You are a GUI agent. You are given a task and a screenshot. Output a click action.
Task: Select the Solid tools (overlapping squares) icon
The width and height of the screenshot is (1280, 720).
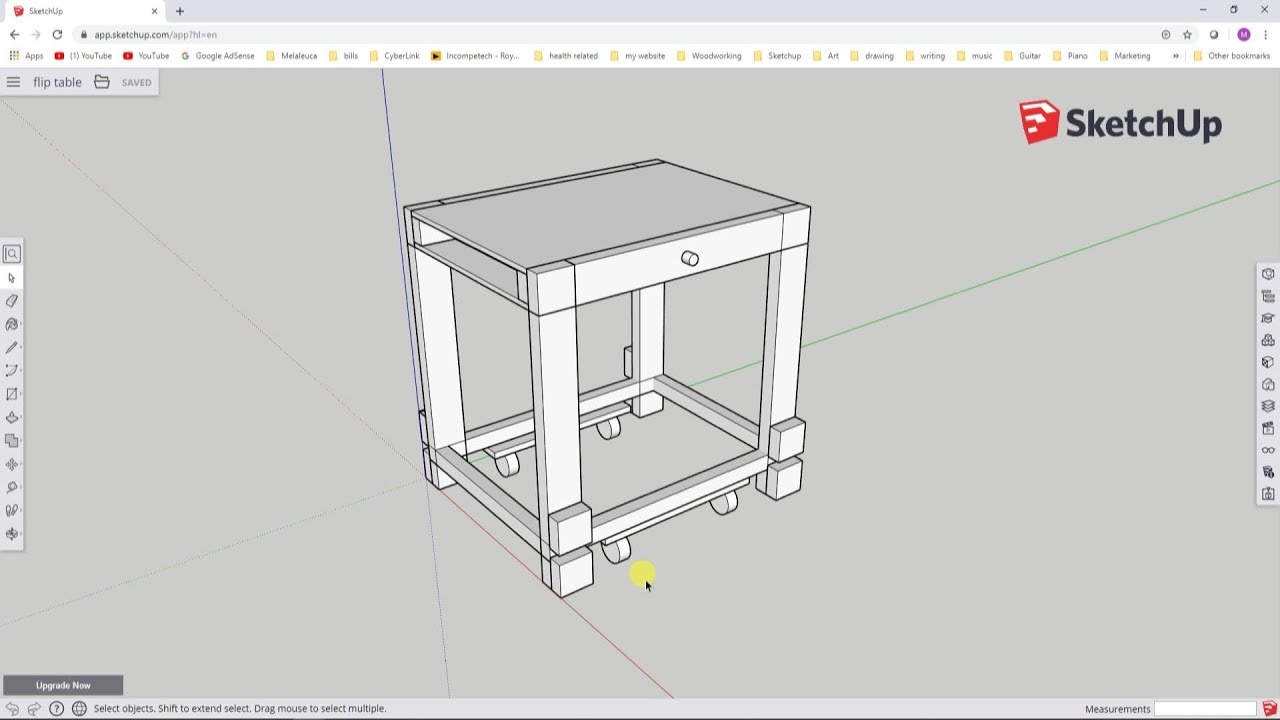coord(12,441)
